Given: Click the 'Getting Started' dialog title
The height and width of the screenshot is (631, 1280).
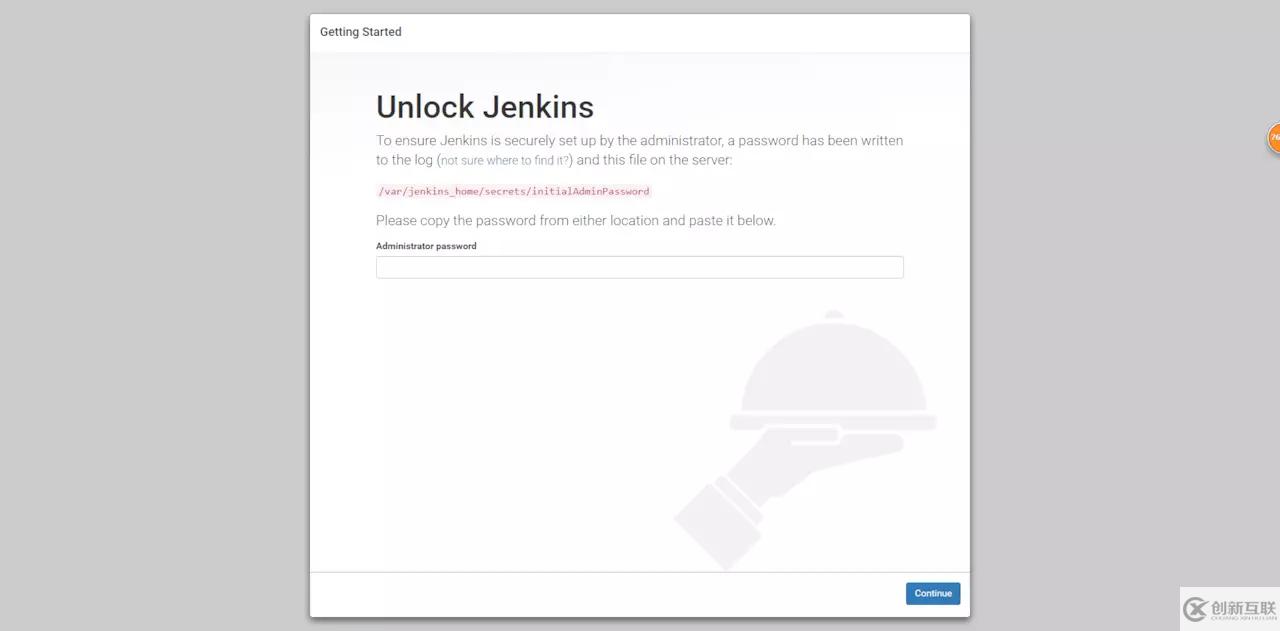Looking at the screenshot, I should (x=361, y=32).
